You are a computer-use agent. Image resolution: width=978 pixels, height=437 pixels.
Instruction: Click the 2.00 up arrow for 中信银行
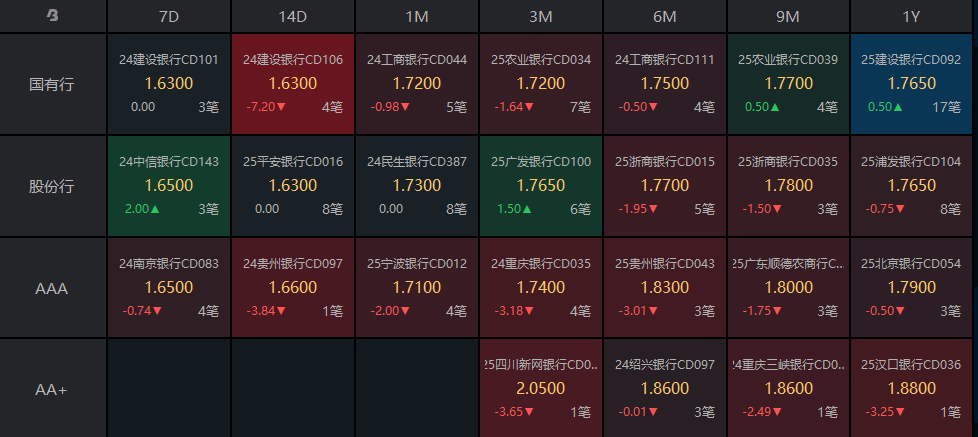click(x=143, y=209)
